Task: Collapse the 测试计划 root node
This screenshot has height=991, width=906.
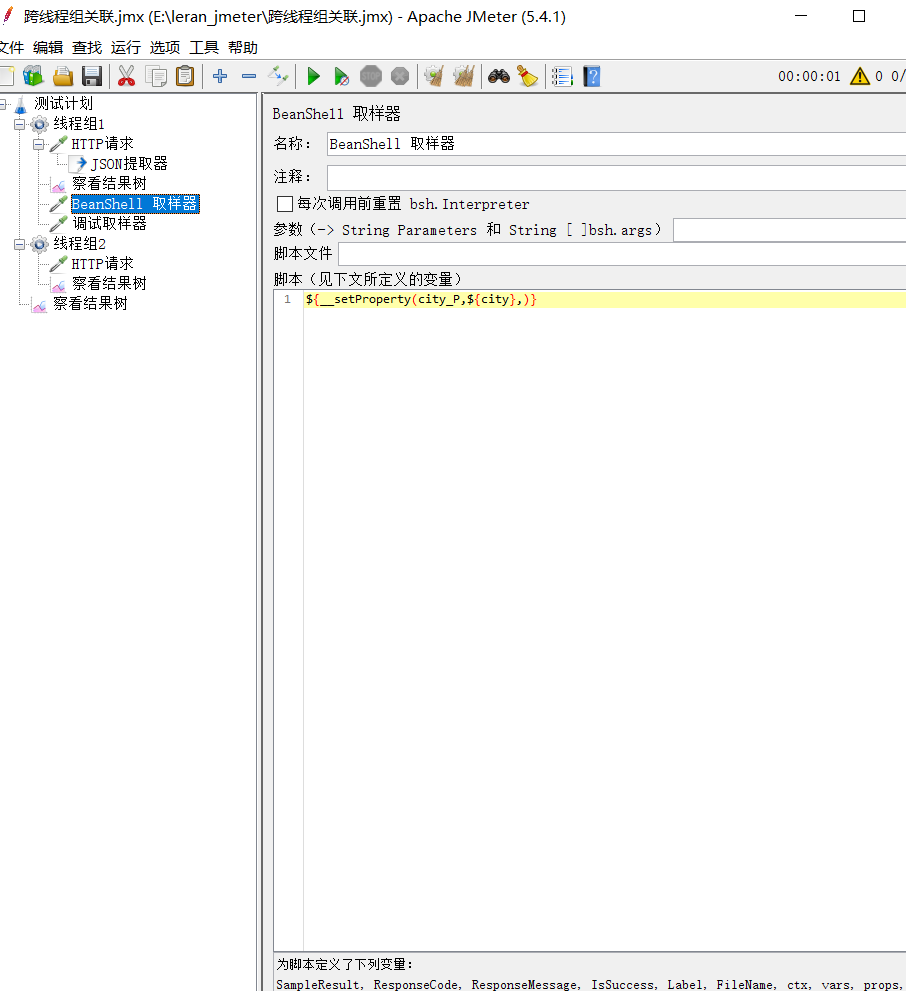Action: pyautogui.click(x=3, y=104)
